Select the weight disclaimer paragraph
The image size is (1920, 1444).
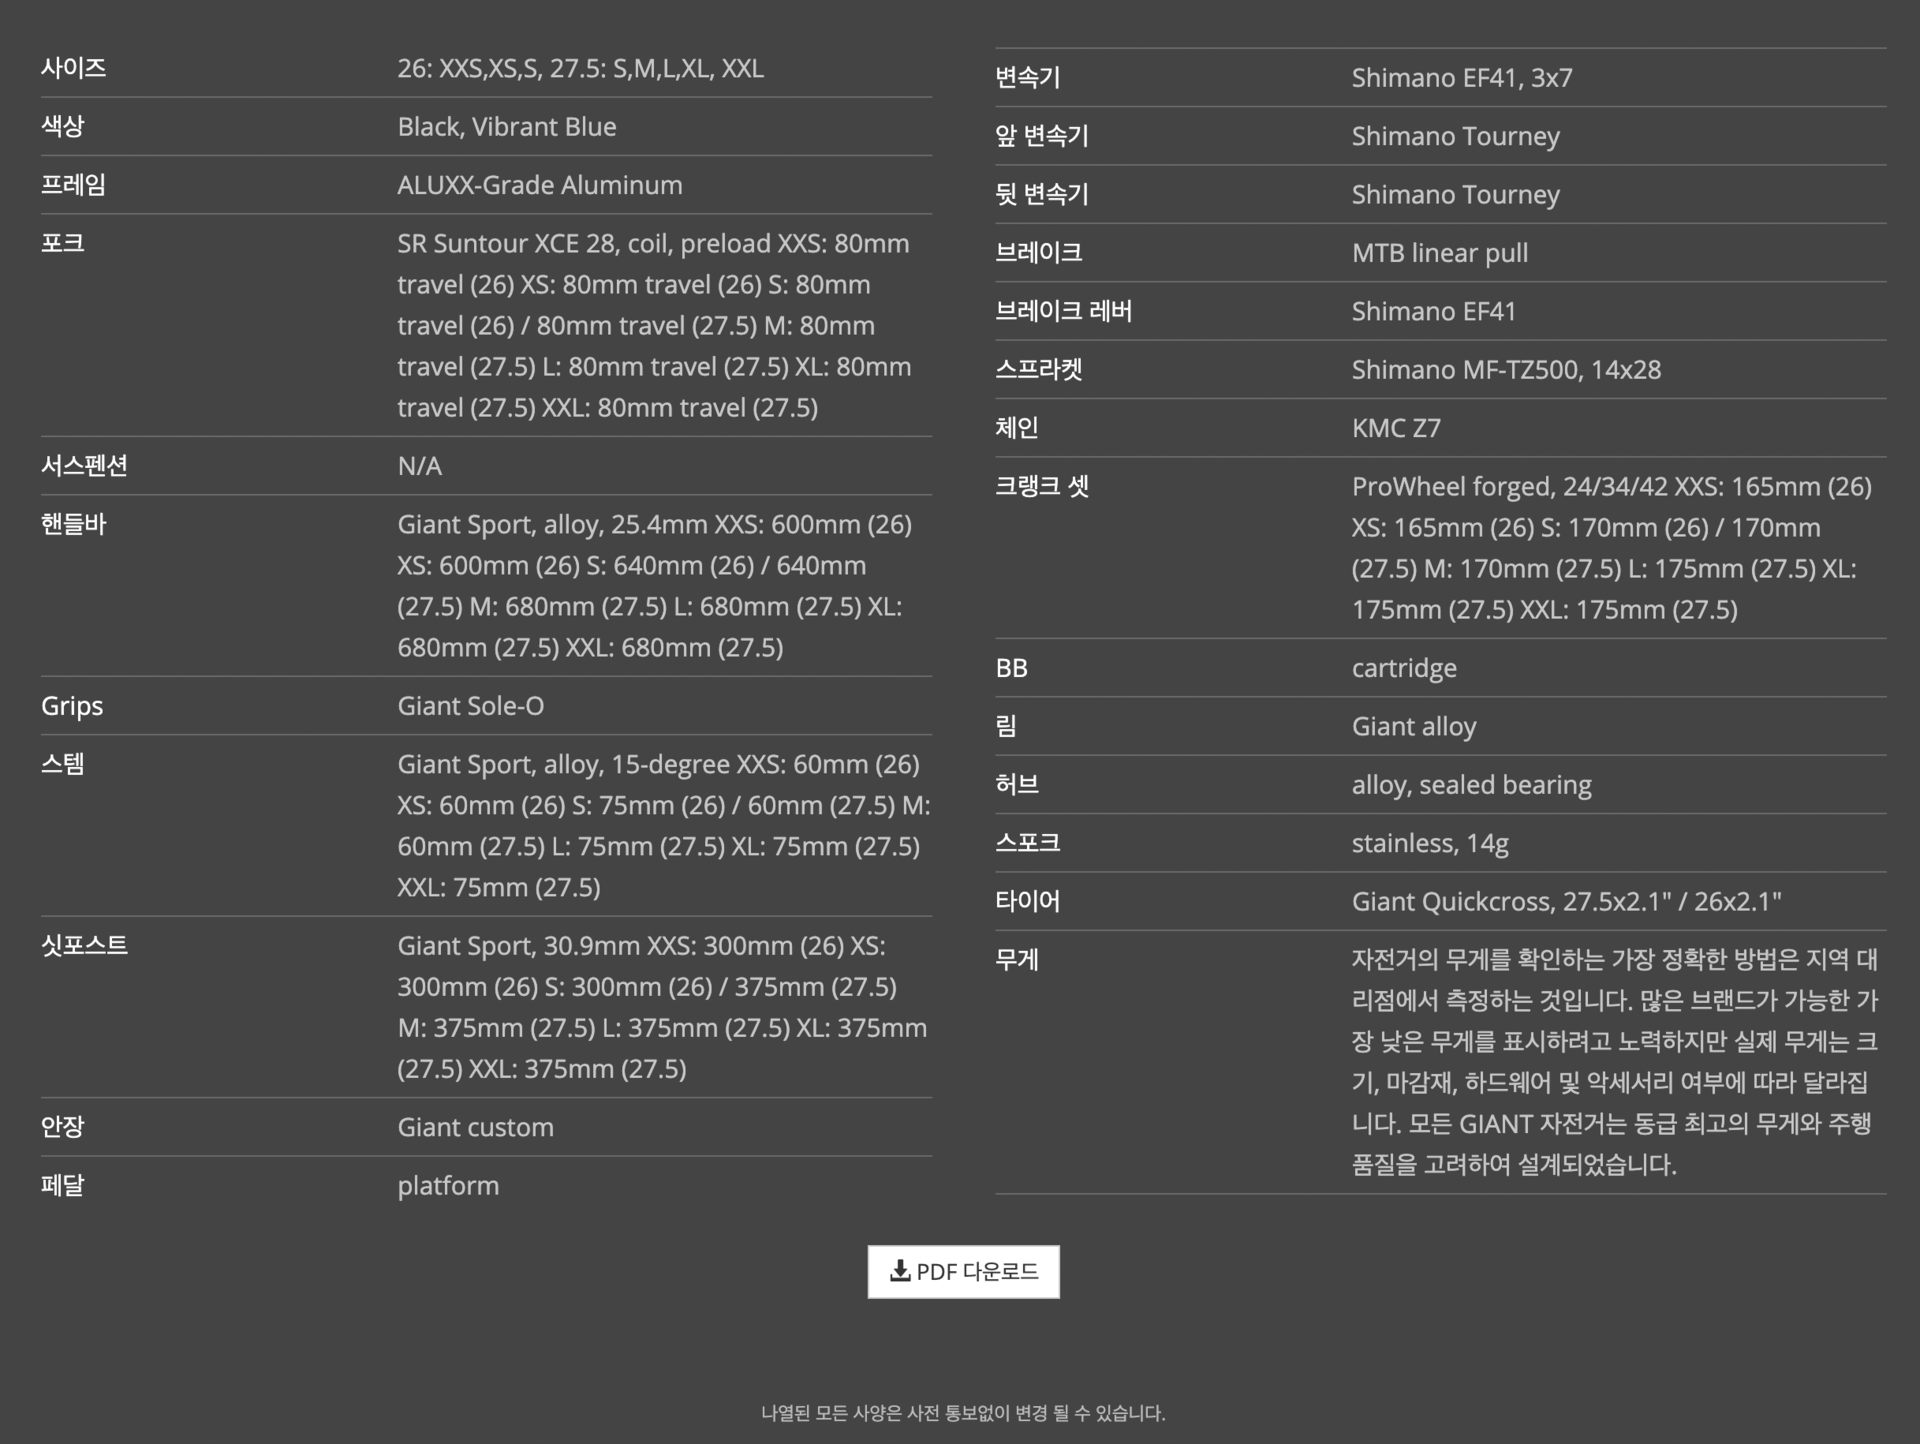1615,1062
